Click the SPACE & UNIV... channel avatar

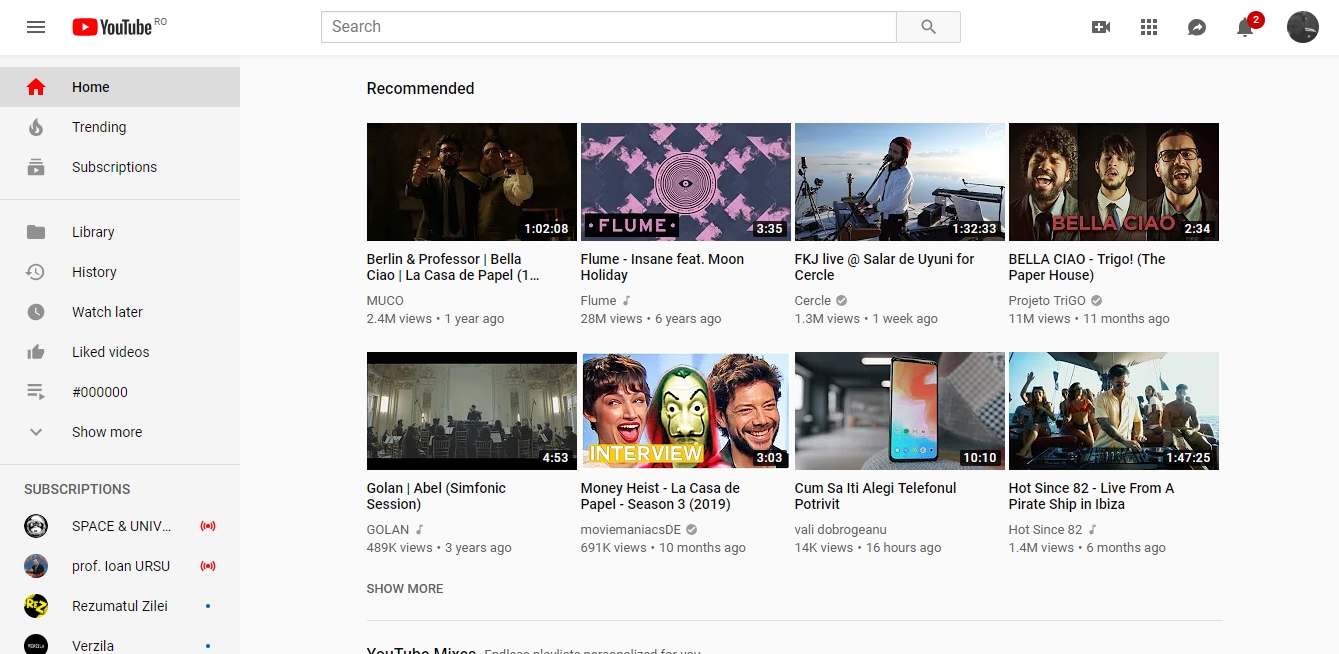coord(36,526)
